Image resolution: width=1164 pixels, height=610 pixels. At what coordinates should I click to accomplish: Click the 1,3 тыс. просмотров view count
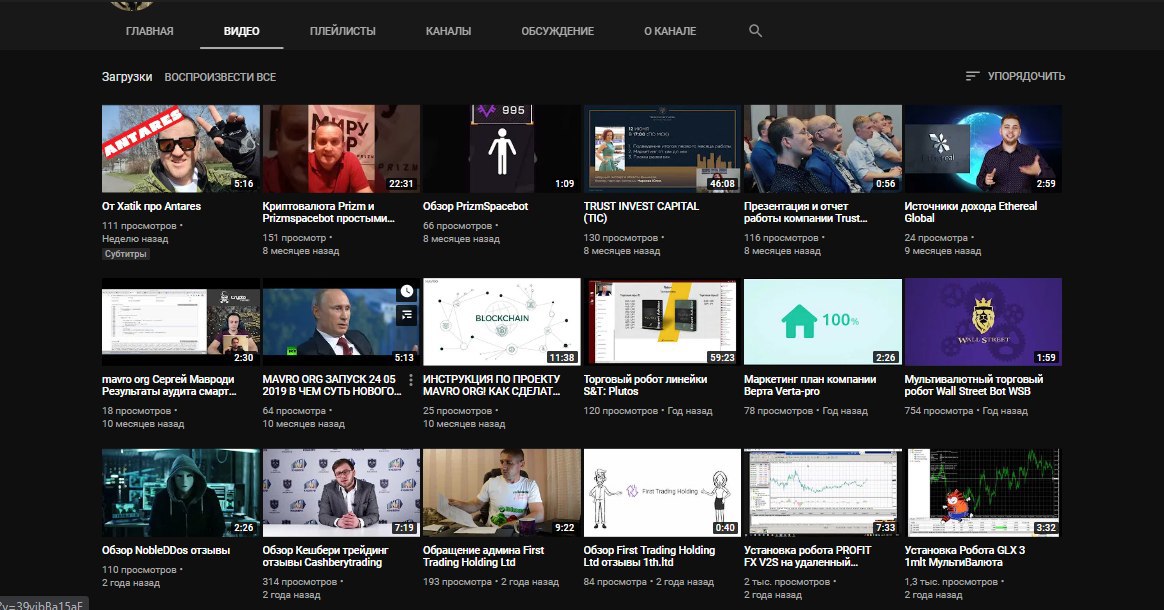(x=951, y=583)
